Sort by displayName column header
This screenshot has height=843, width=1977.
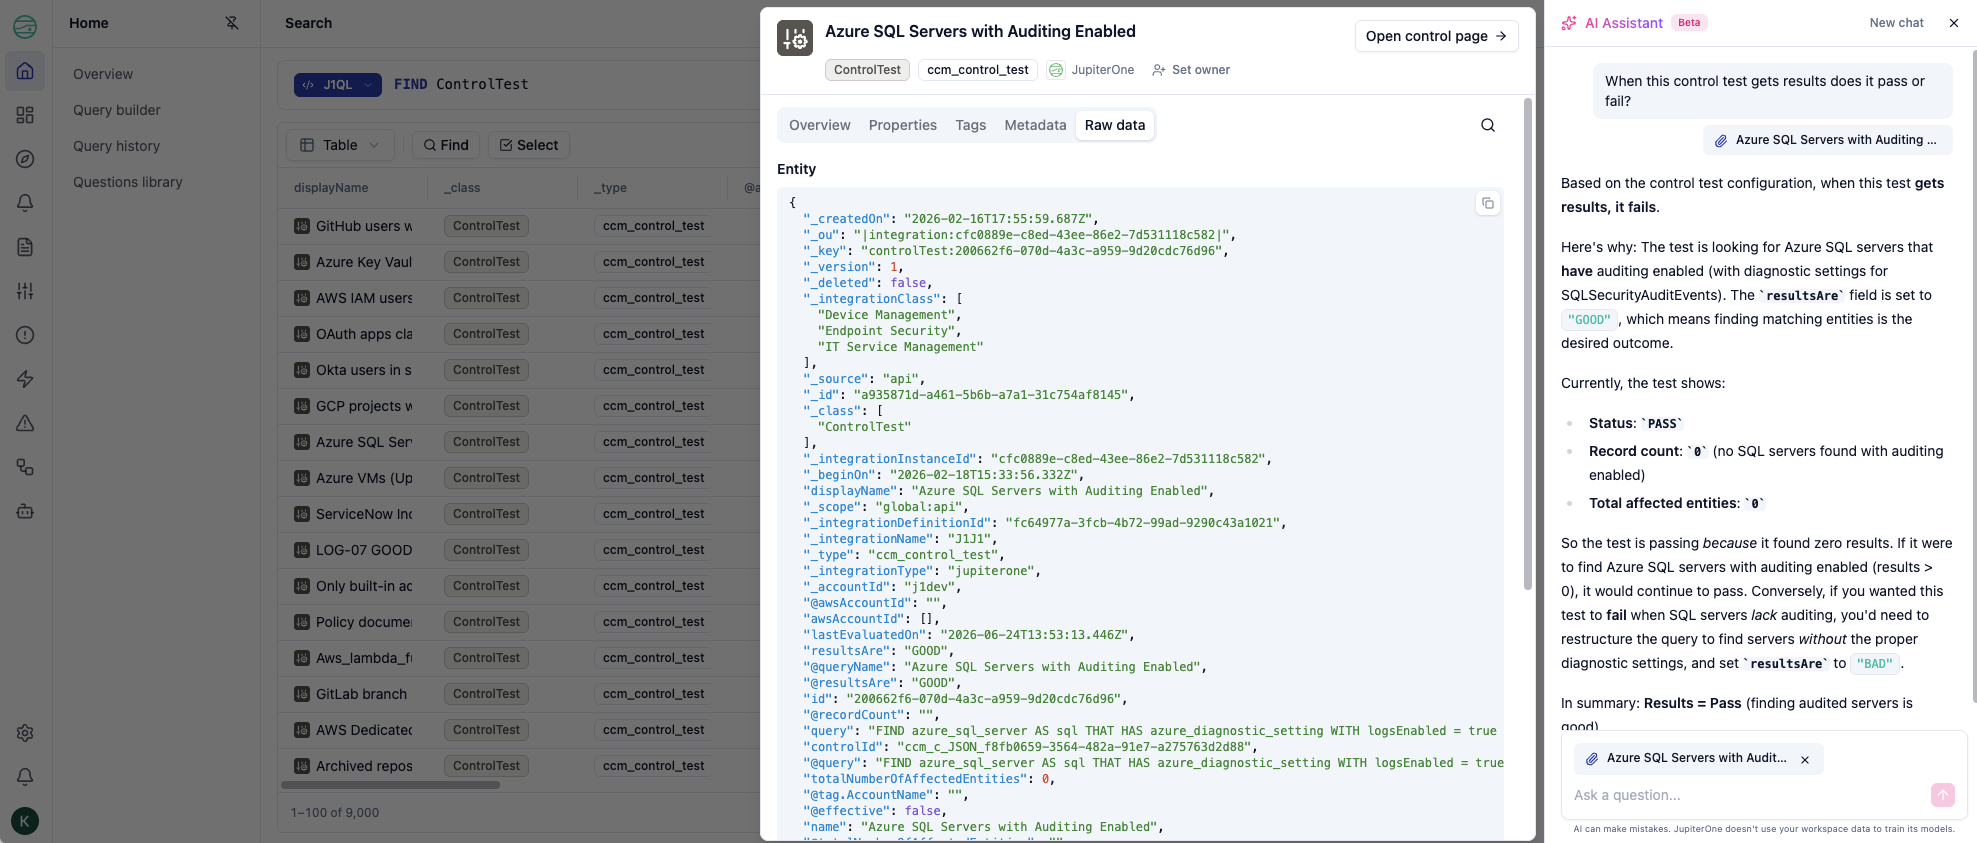coord(331,188)
